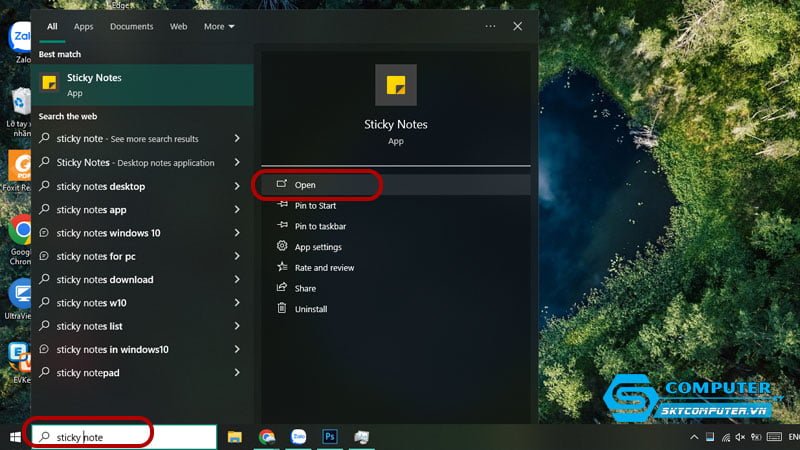Expand arrow for 'sticky note - See more search results'

[x=237, y=138]
